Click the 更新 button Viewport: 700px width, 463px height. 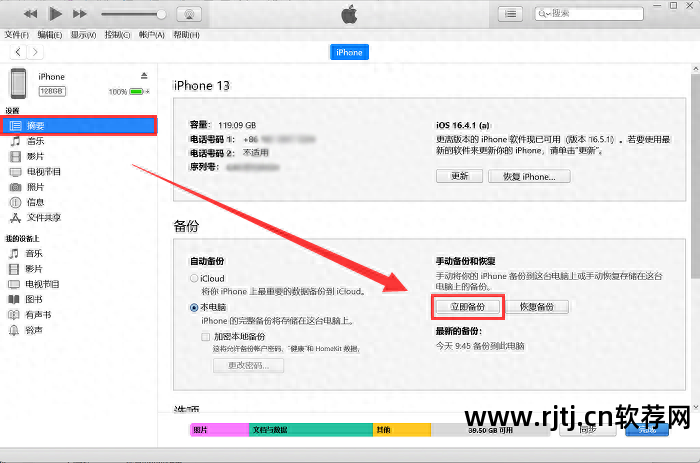click(459, 176)
